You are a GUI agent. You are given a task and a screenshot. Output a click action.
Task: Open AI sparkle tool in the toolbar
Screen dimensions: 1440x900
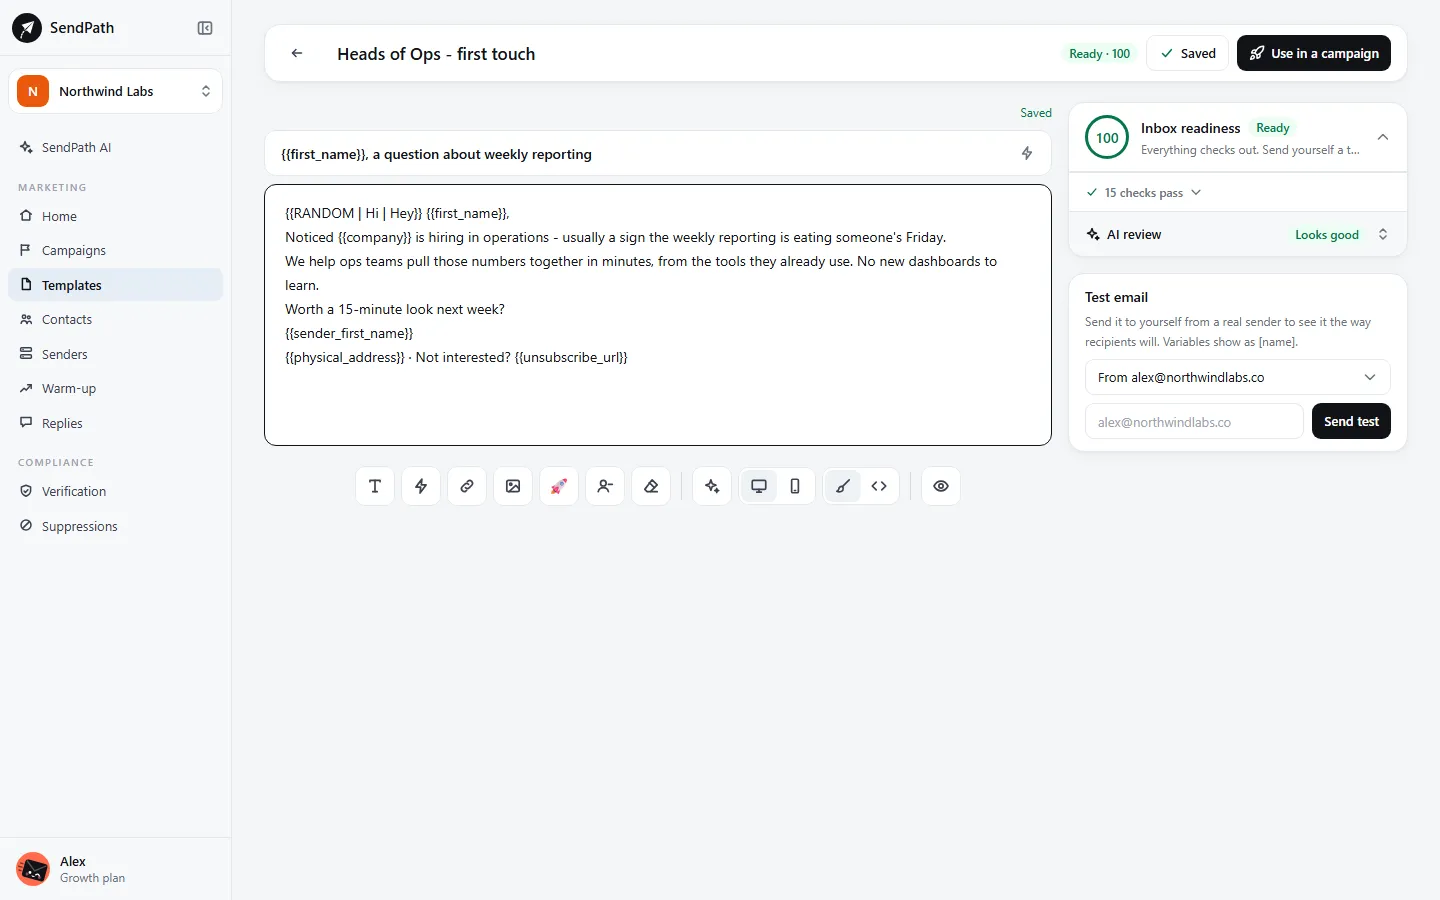pos(712,486)
